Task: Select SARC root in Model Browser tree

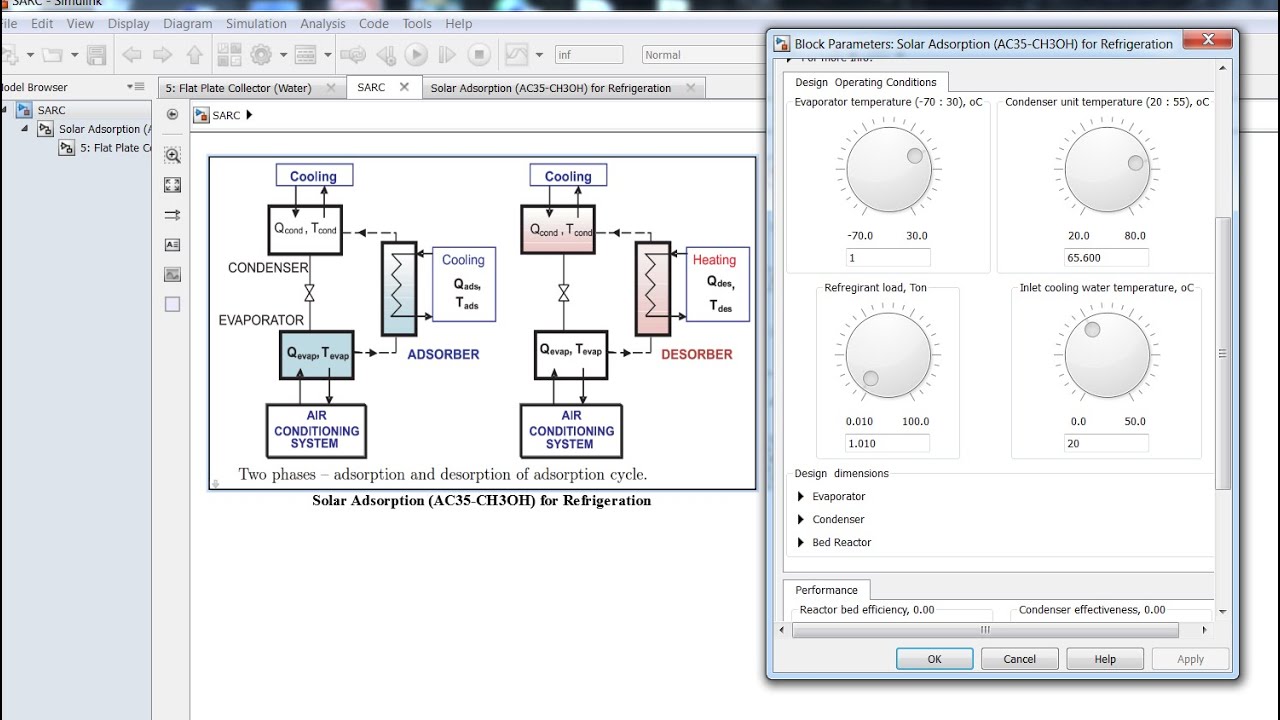Action: [x=51, y=110]
